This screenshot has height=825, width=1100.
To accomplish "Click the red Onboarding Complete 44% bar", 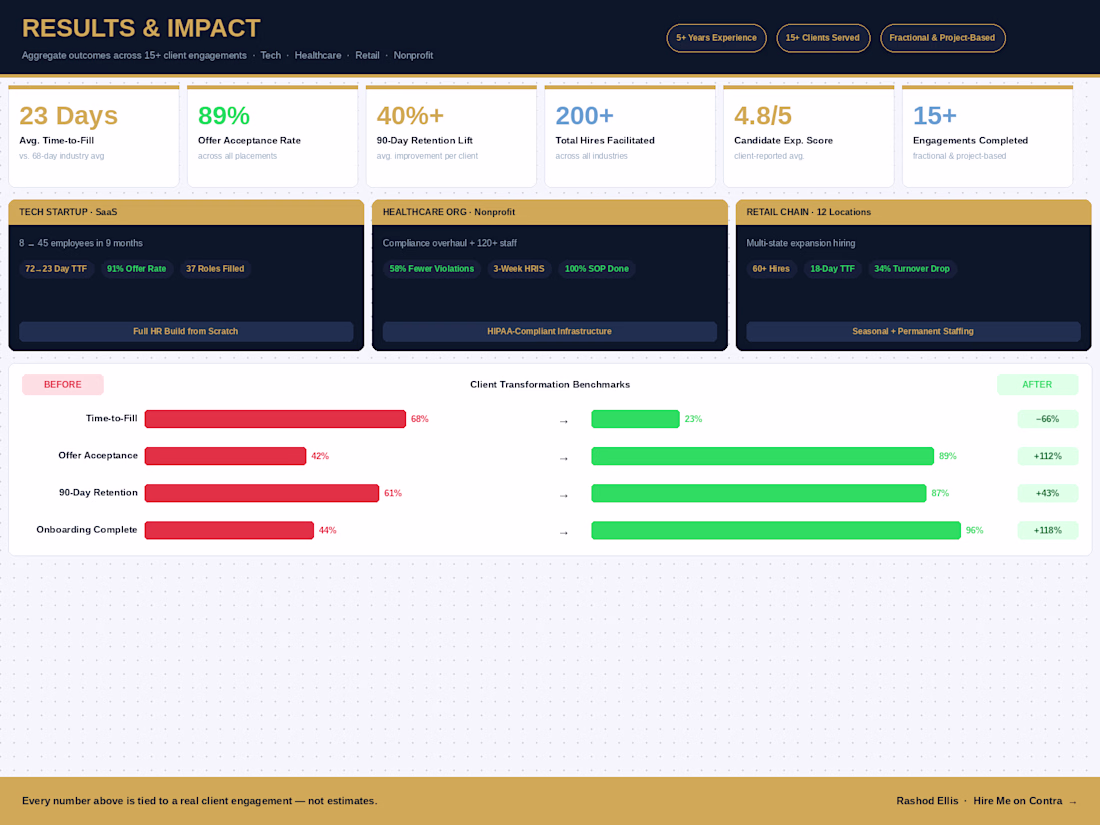I will click(229, 530).
